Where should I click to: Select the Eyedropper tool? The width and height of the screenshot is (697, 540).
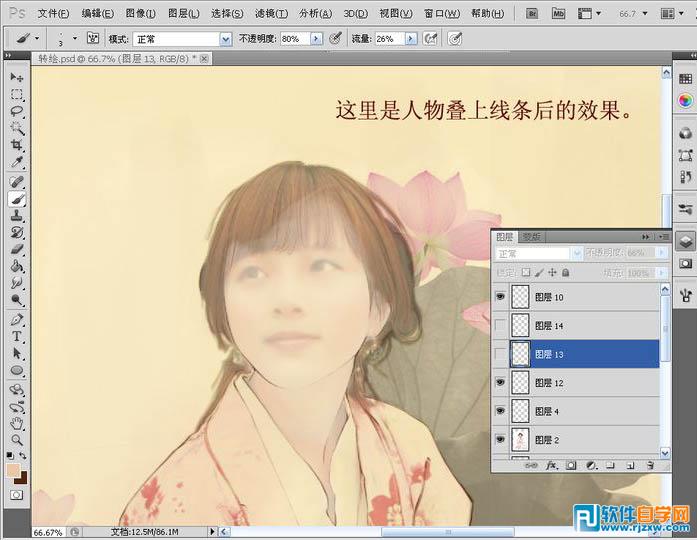[17, 162]
